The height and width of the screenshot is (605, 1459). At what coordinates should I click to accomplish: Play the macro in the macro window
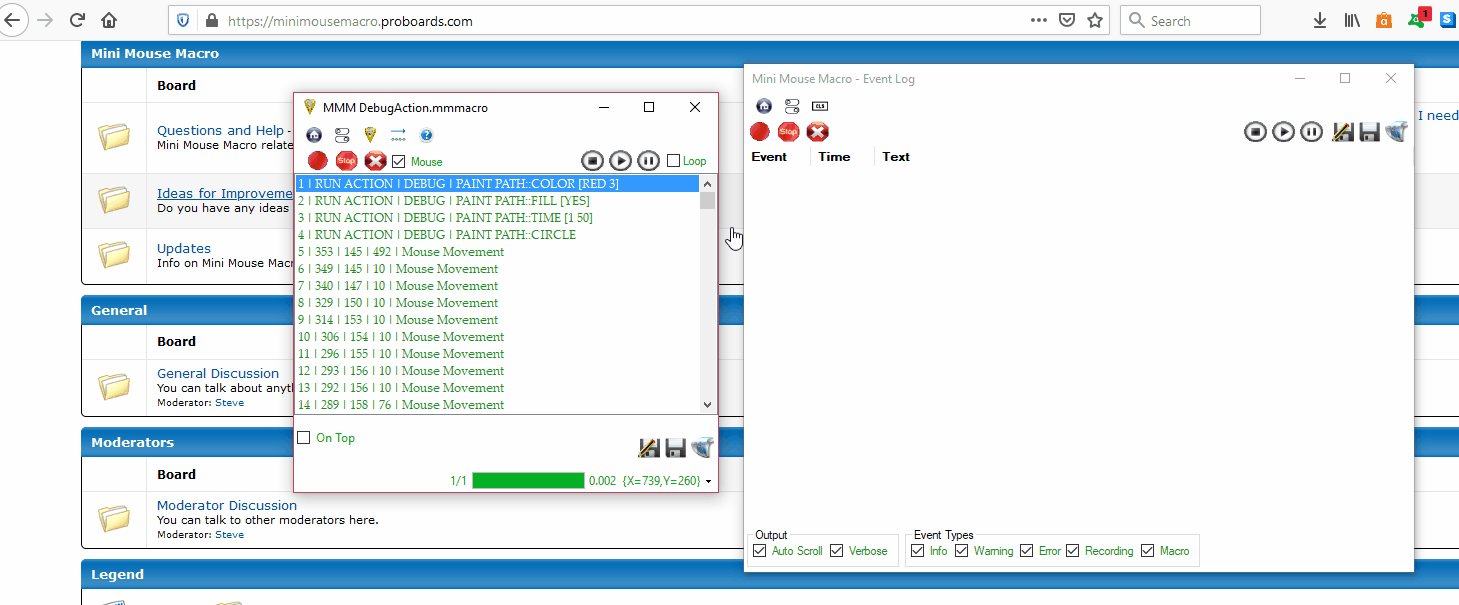click(620, 161)
